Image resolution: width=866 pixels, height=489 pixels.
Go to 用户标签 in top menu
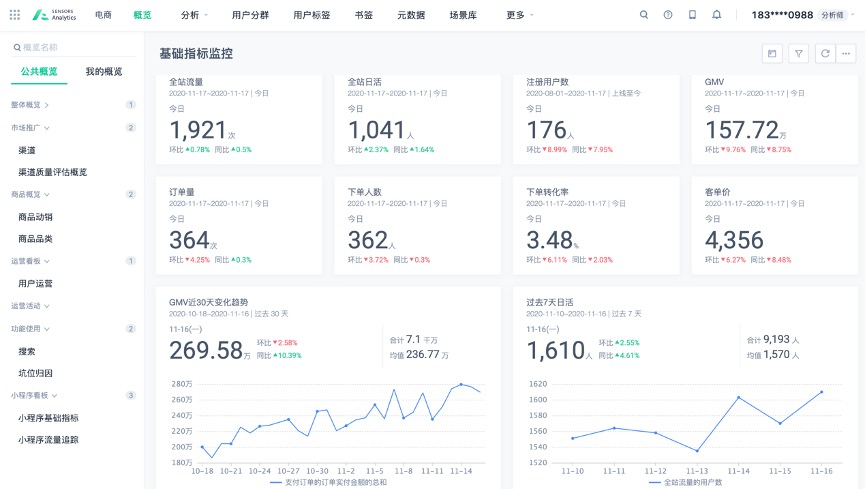click(311, 15)
